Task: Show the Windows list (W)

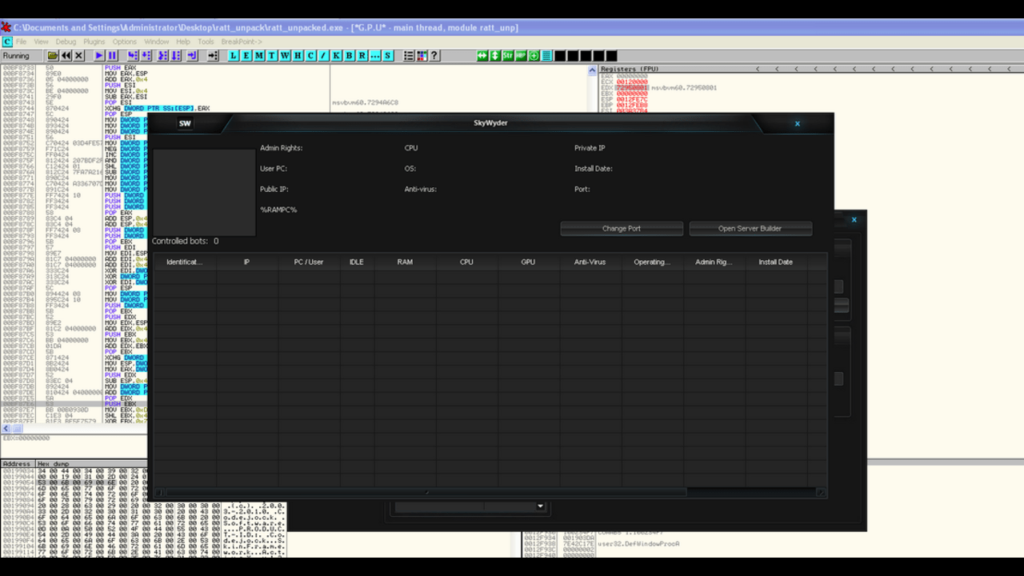Action: 285,56
